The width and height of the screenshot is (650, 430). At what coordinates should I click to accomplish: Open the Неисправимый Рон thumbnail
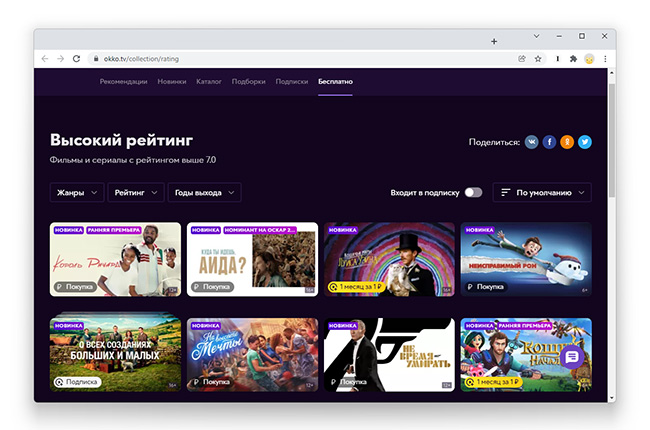(526, 259)
